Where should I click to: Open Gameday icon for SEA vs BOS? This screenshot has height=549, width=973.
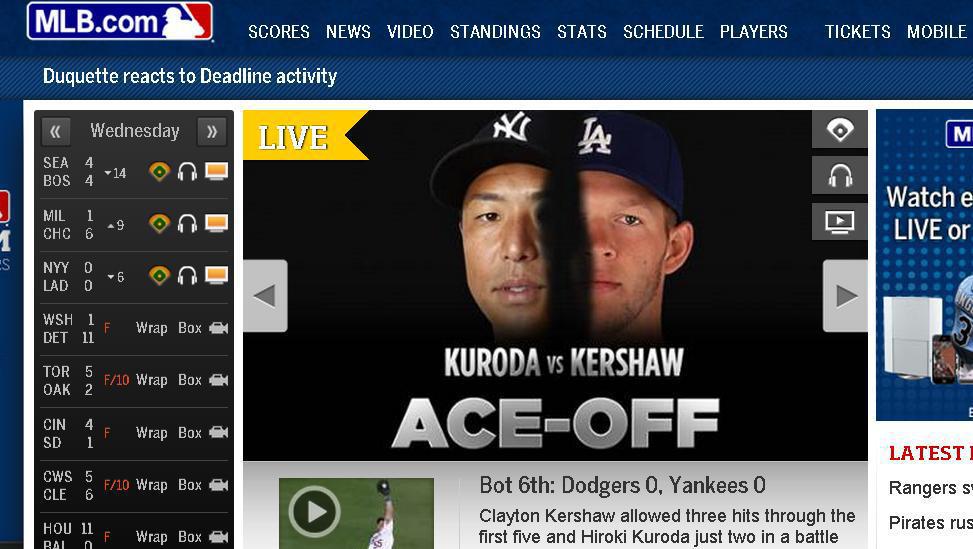tap(159, 171)
